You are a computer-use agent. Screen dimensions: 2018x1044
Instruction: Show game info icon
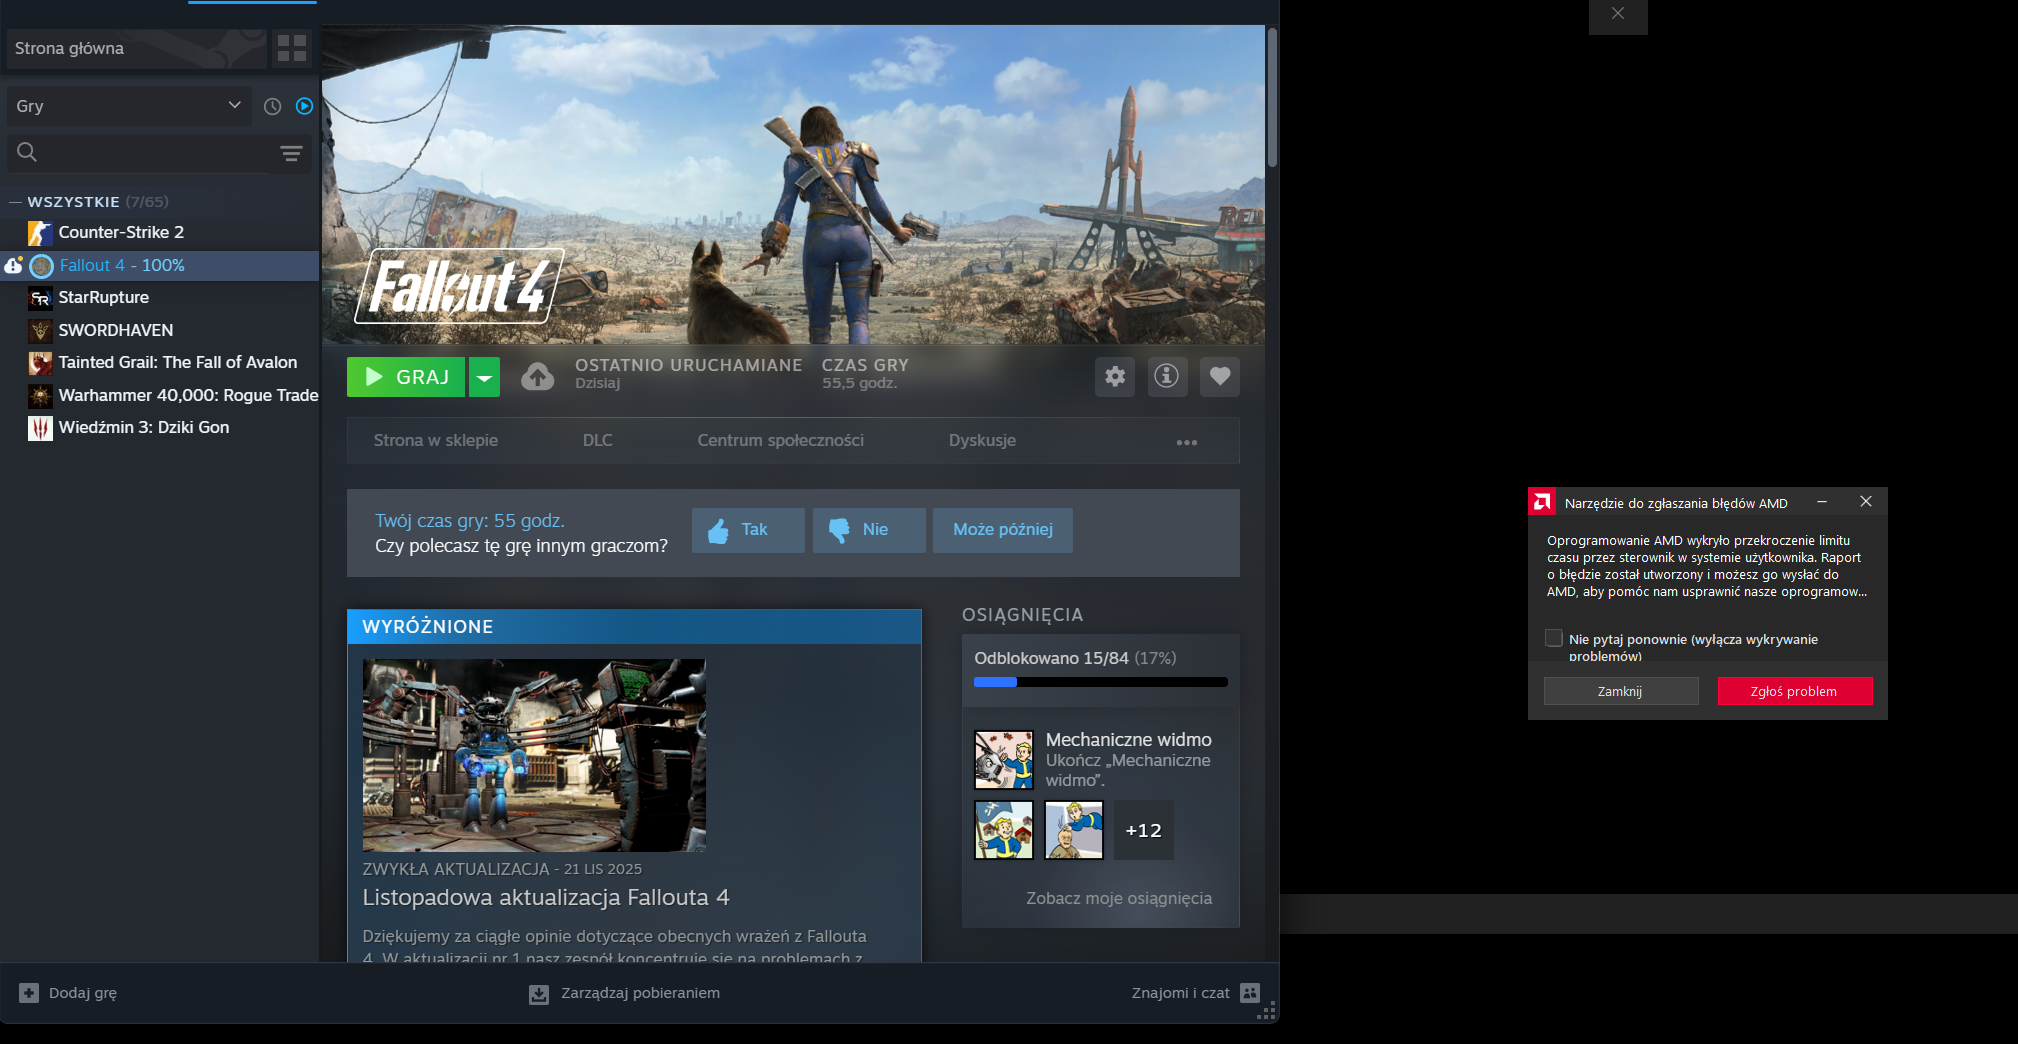click(1167, 377)
